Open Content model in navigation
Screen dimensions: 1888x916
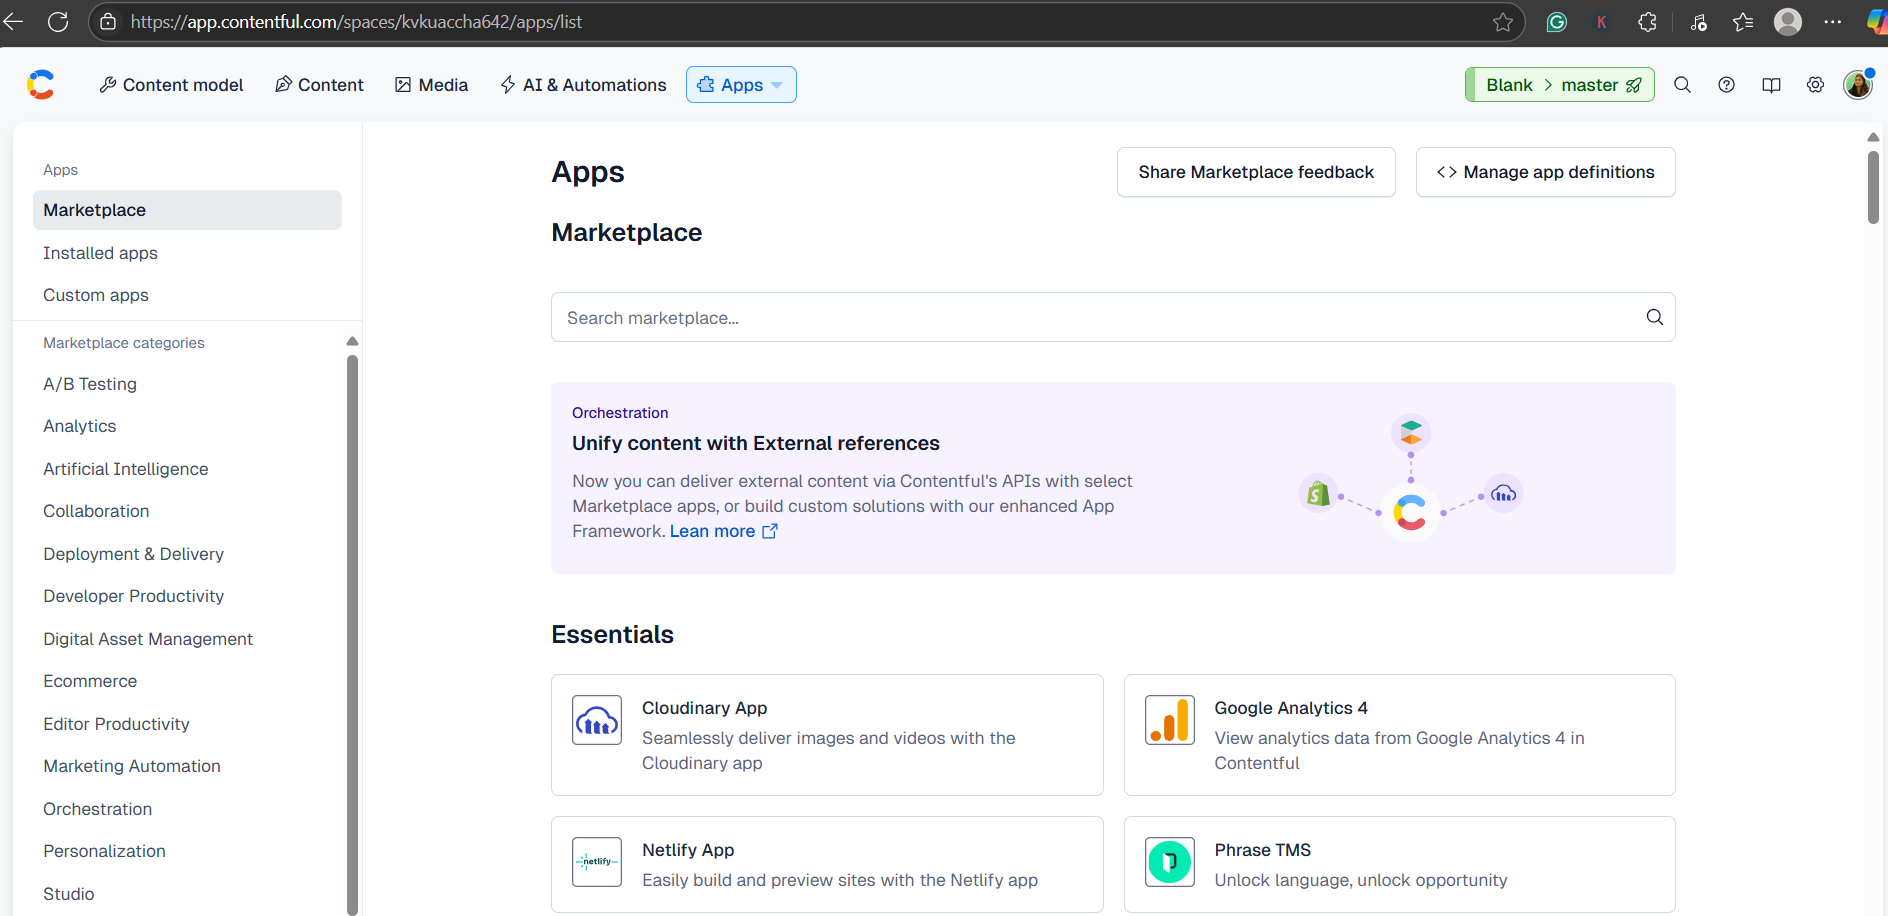[171, 85]
